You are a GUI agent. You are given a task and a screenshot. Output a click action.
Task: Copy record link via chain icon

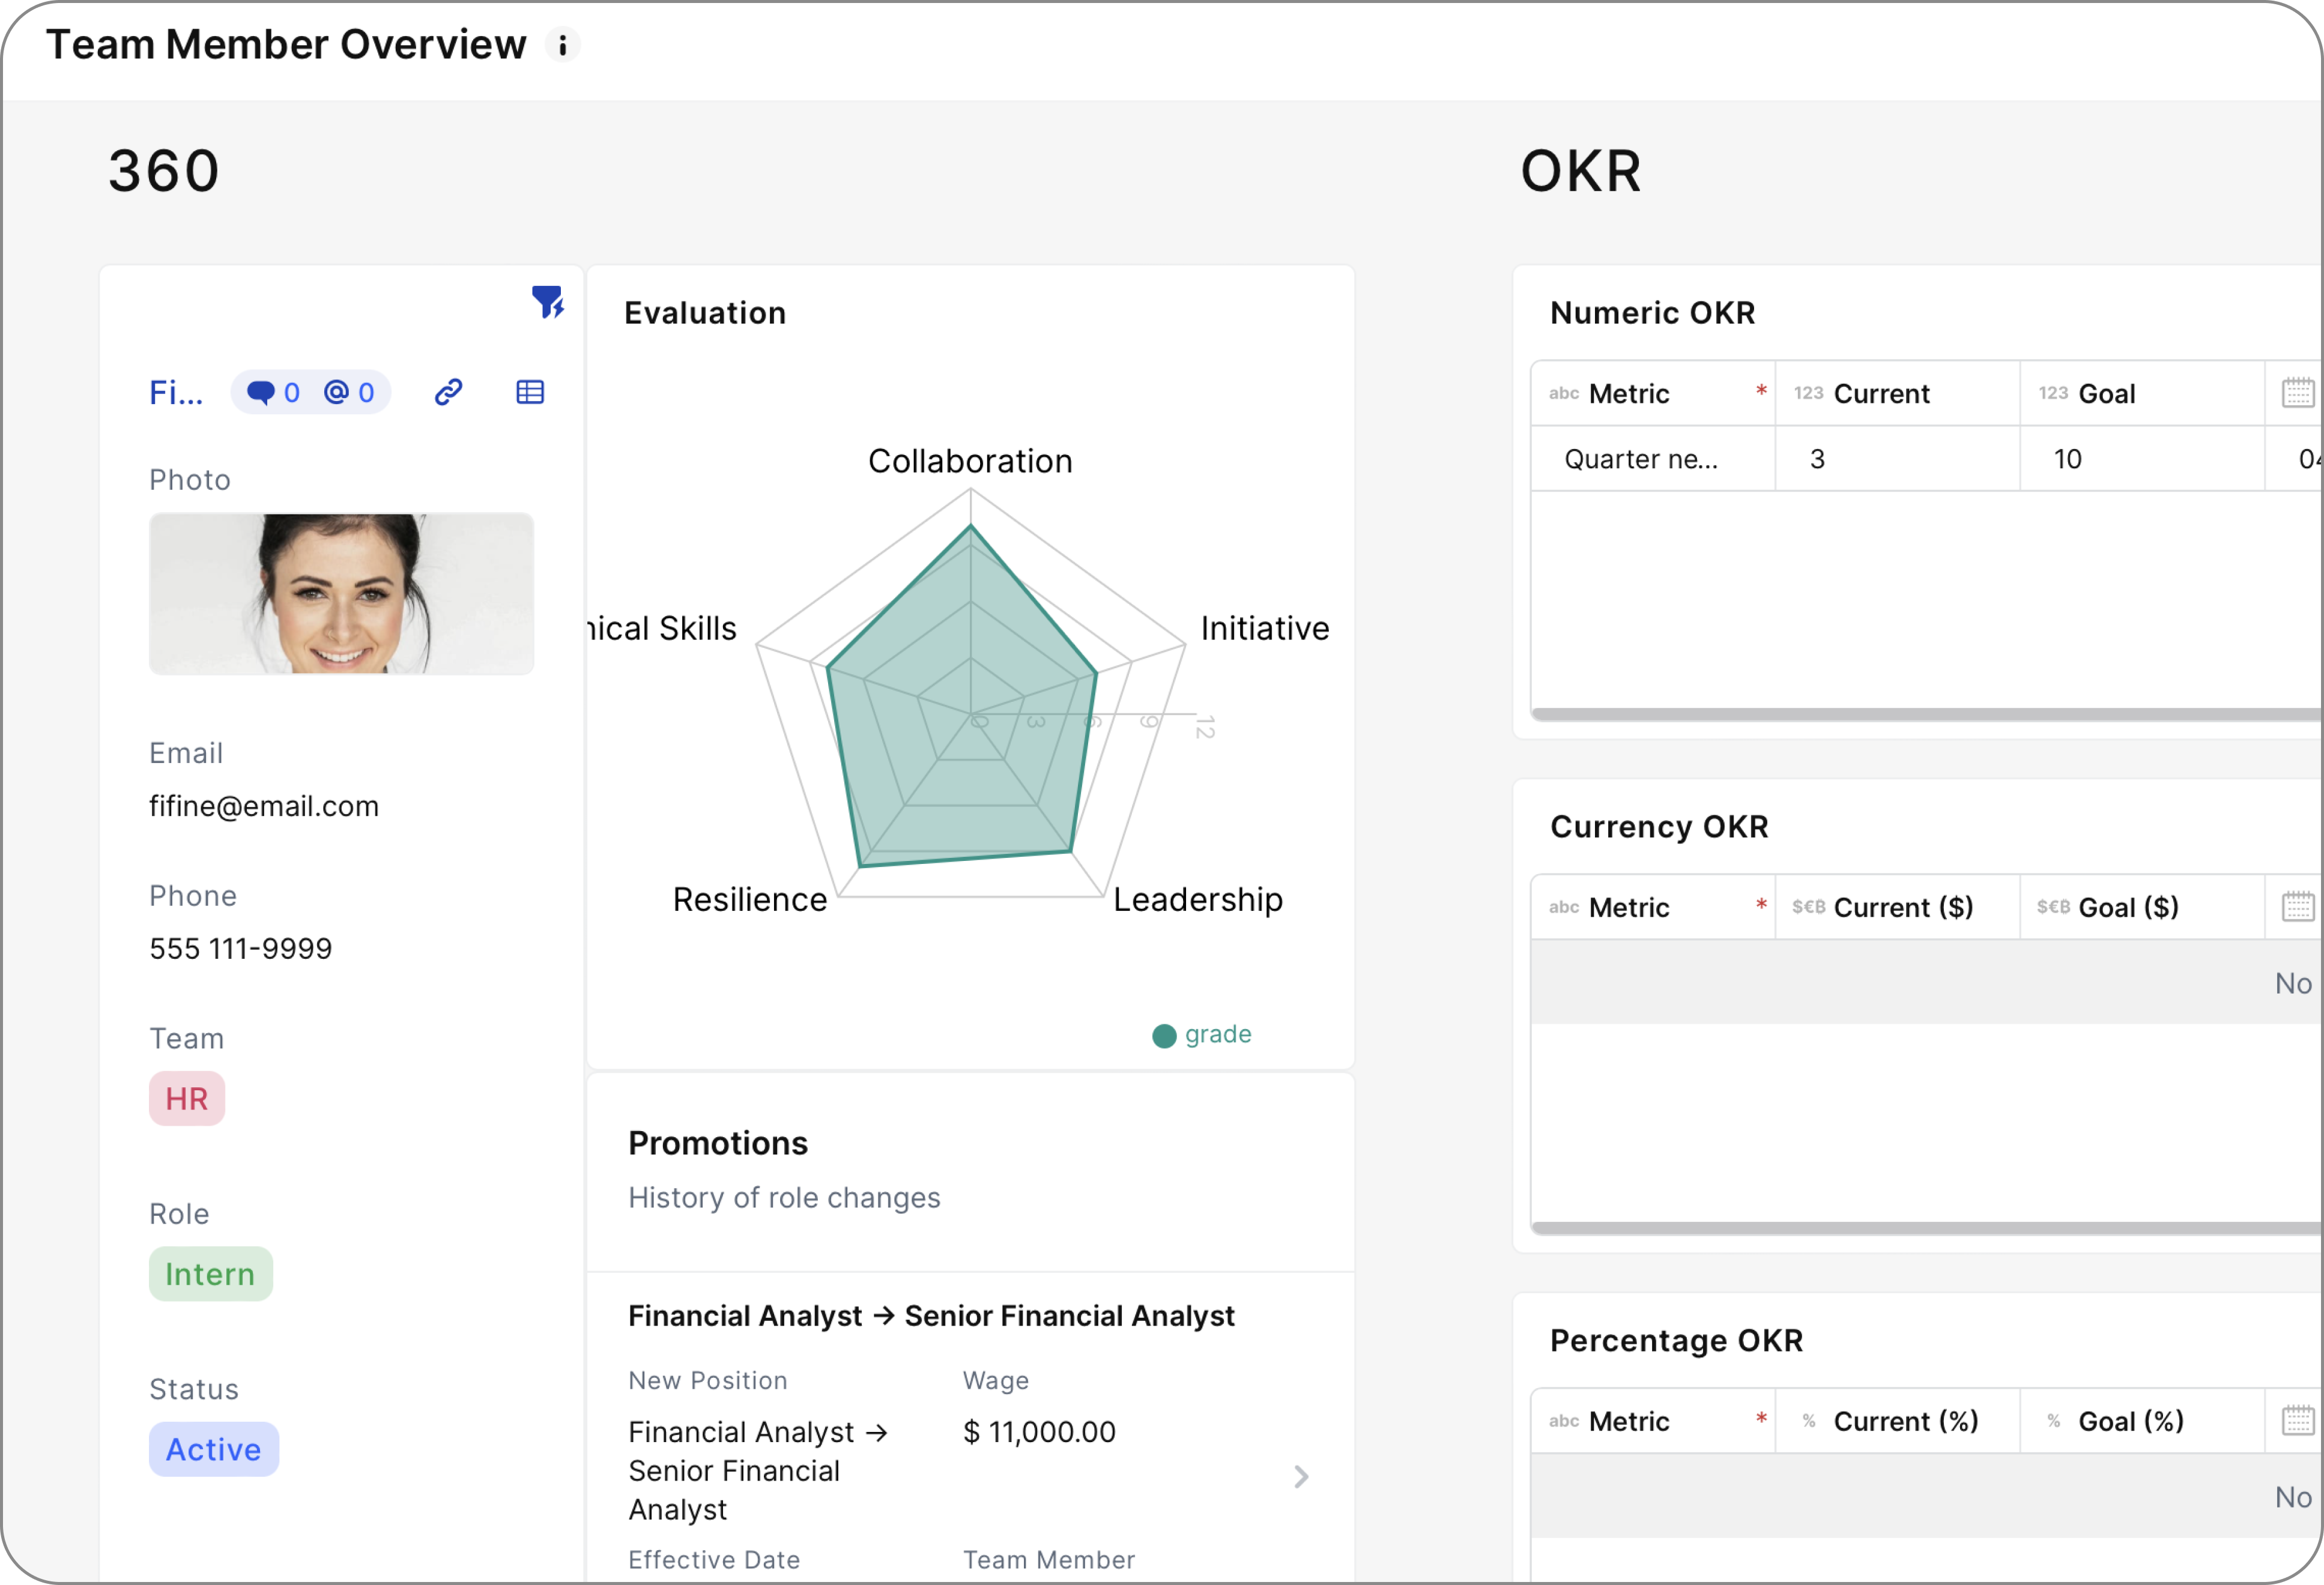click(x=448, y=392)
